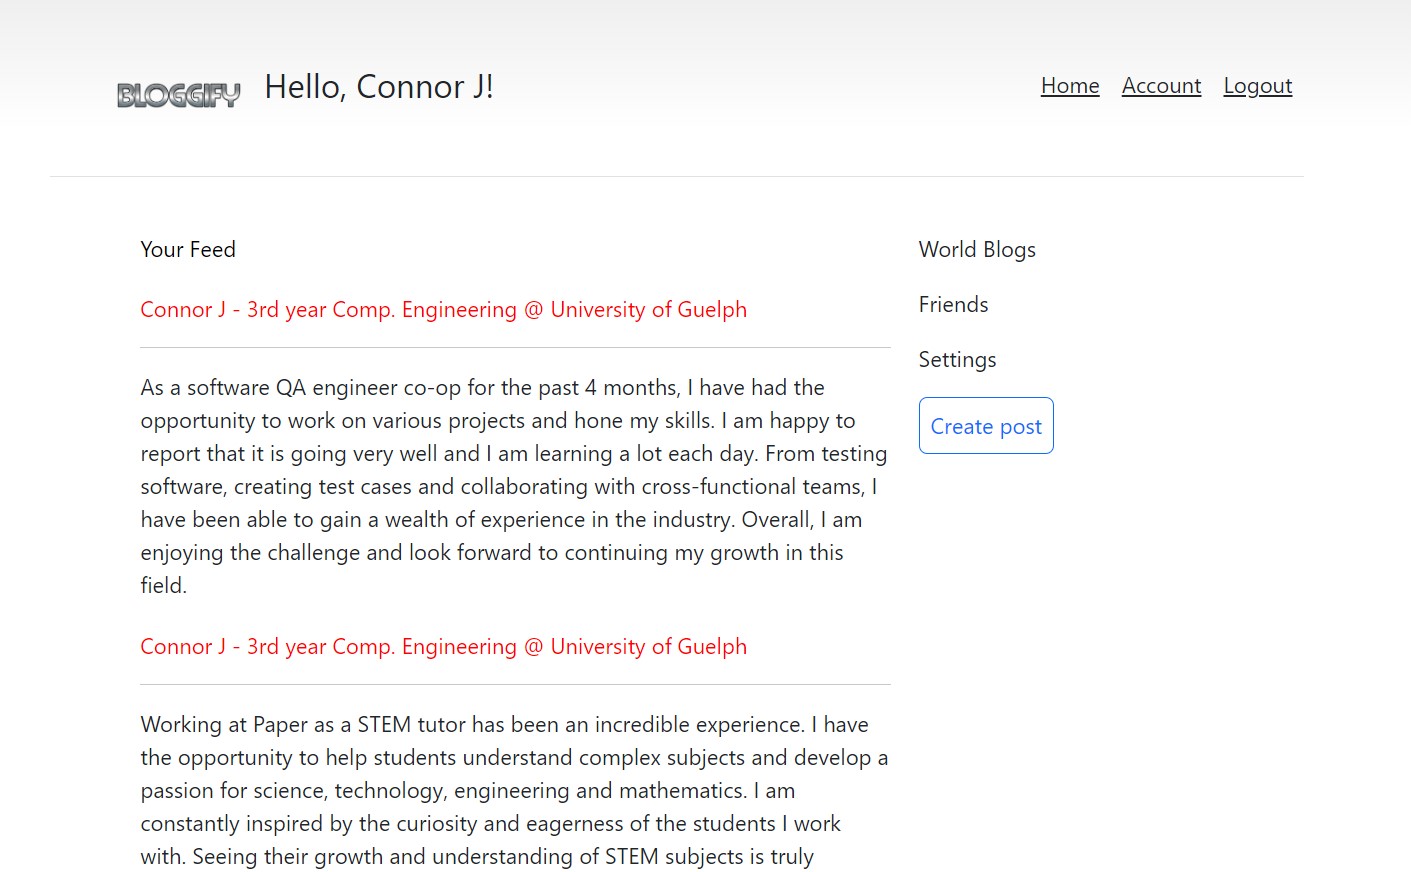
Task: Select the greeting text Hello, Connor J
Action: [x=378, y=87]
